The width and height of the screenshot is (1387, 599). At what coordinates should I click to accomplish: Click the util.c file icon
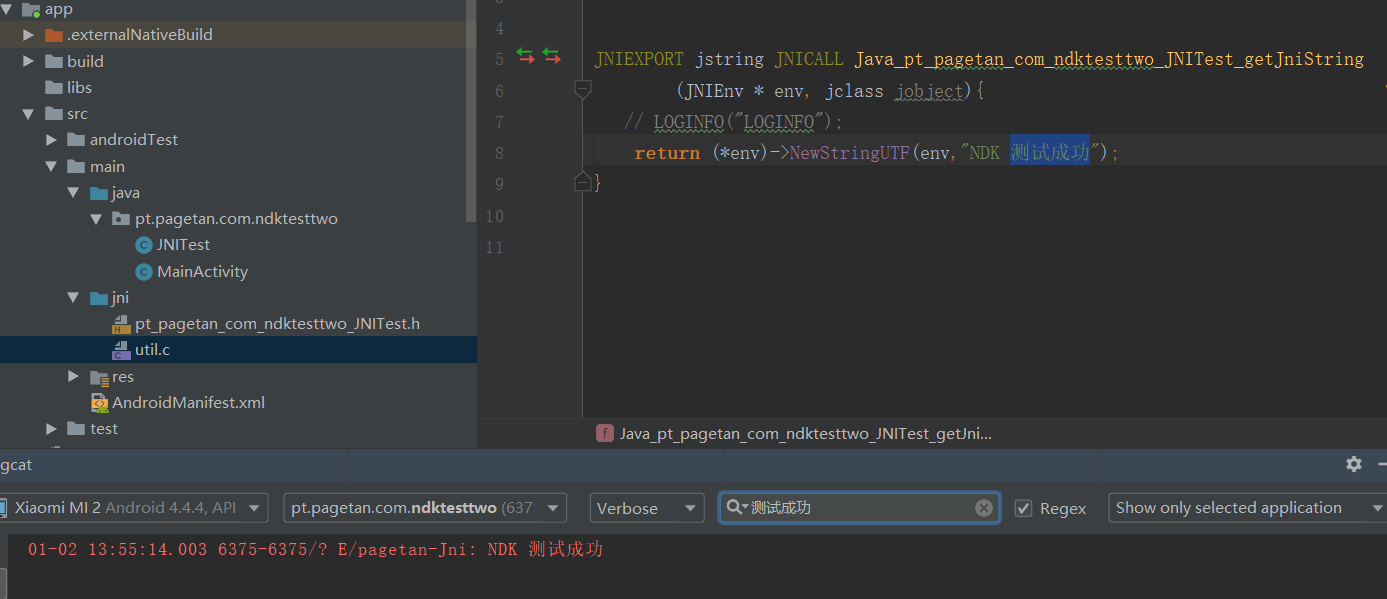(121, 350)
